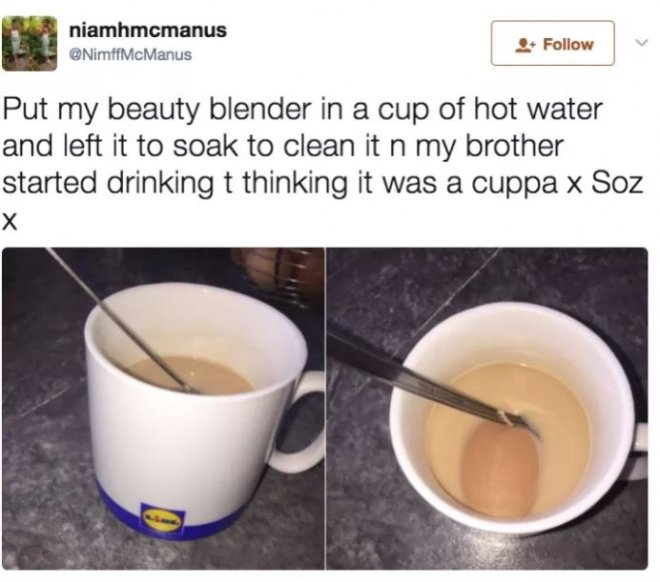Screen dimensions: 660x582
Task: Open niamhmcmanus profile avatar thumbnail
Action: coord(29,43)
